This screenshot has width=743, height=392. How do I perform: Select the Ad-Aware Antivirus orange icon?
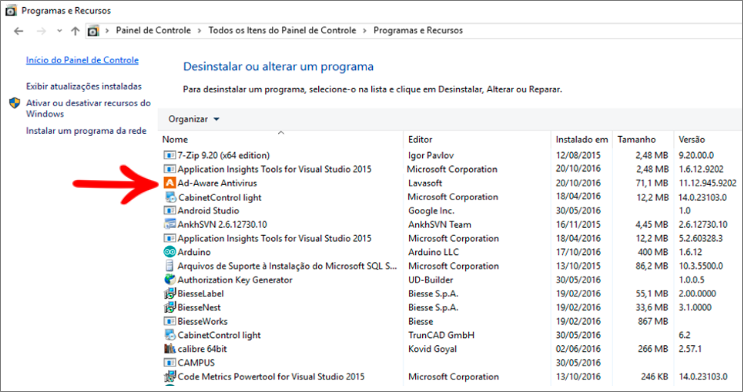[x=169, y=182]
